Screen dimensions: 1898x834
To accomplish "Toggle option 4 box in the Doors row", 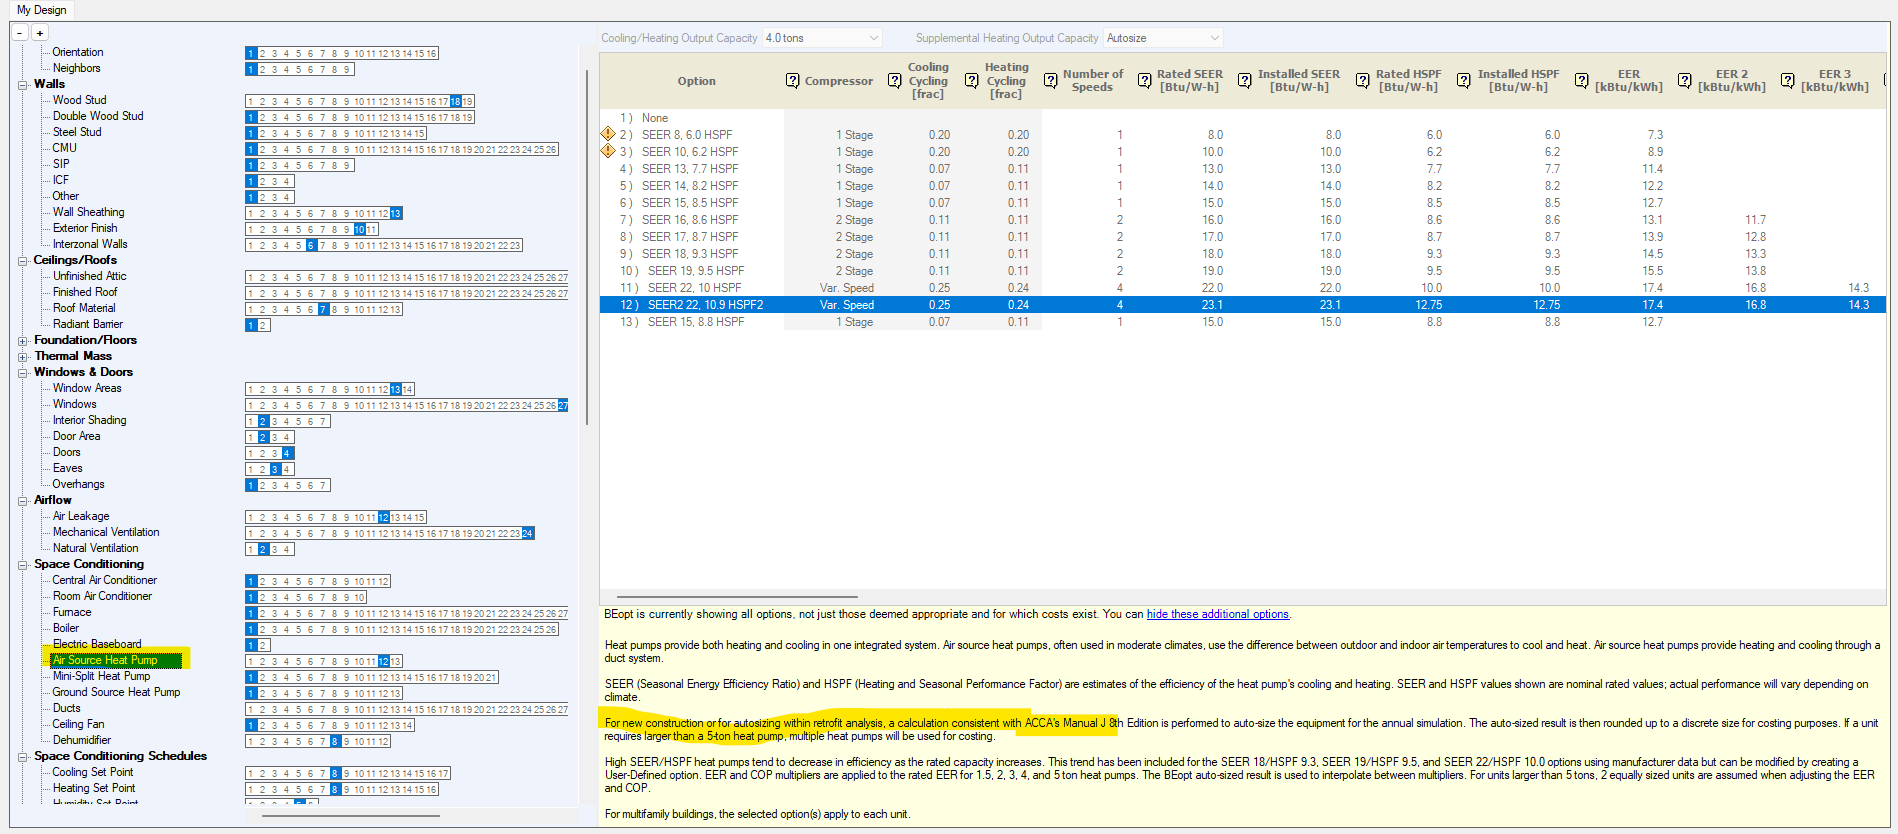I will click(287, 454).
